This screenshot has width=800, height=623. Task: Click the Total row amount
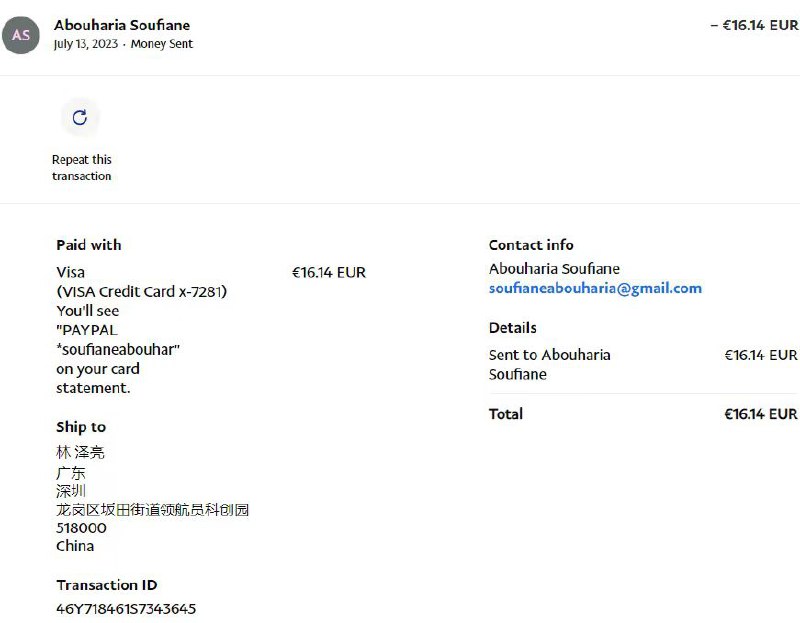point(760,414)
